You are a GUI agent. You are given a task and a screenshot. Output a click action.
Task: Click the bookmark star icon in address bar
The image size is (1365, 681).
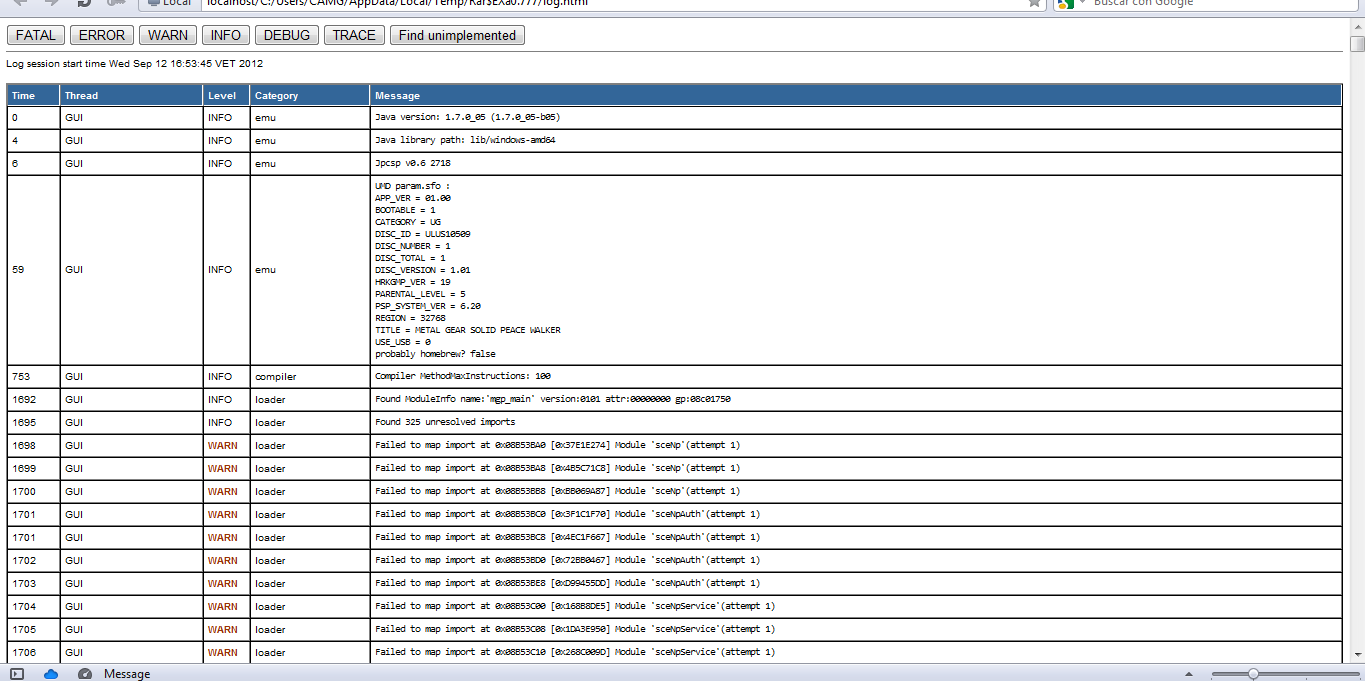[x=1035, y=3]
